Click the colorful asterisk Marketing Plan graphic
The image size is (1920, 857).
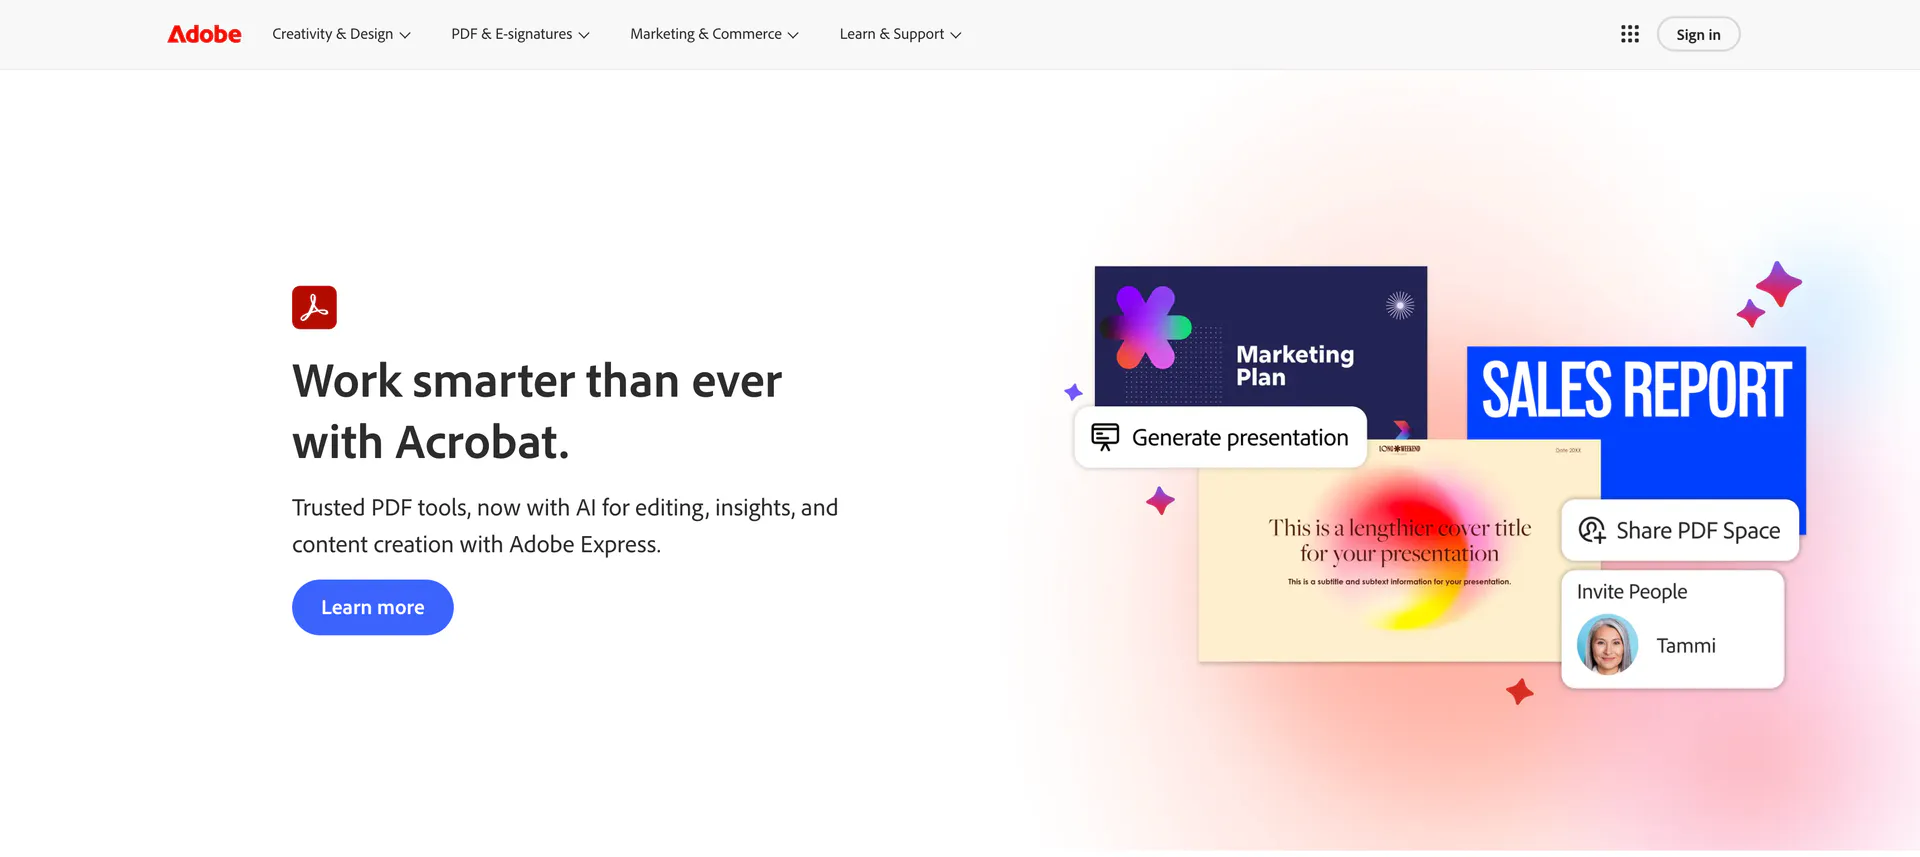[x=1147, y=328]
